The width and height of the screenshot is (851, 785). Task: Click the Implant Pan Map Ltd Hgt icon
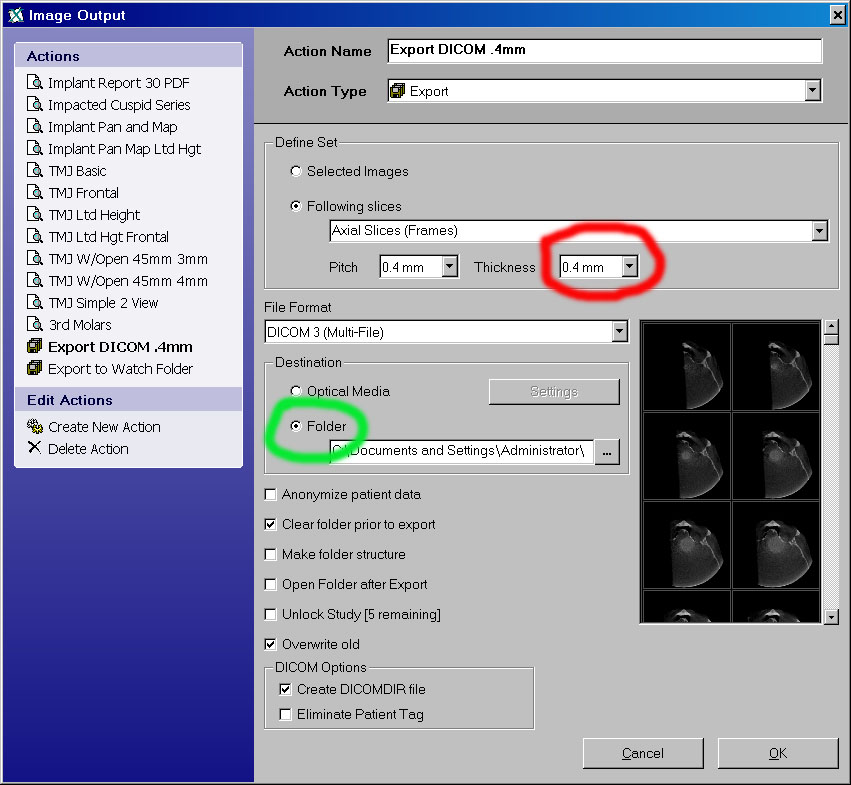tap(35, 148)
